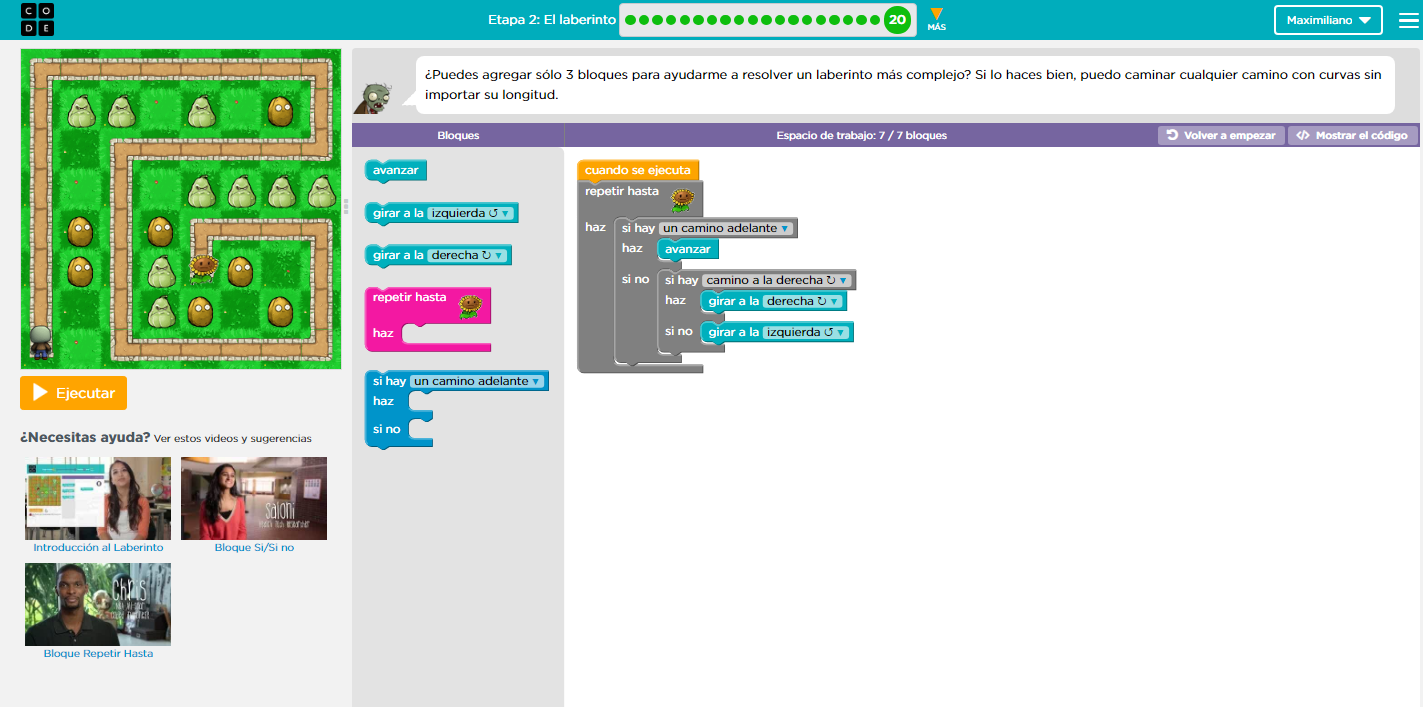1423x707 pixels.
Task: Open the Bloque Si/Si no link
Action: [254, 548]
